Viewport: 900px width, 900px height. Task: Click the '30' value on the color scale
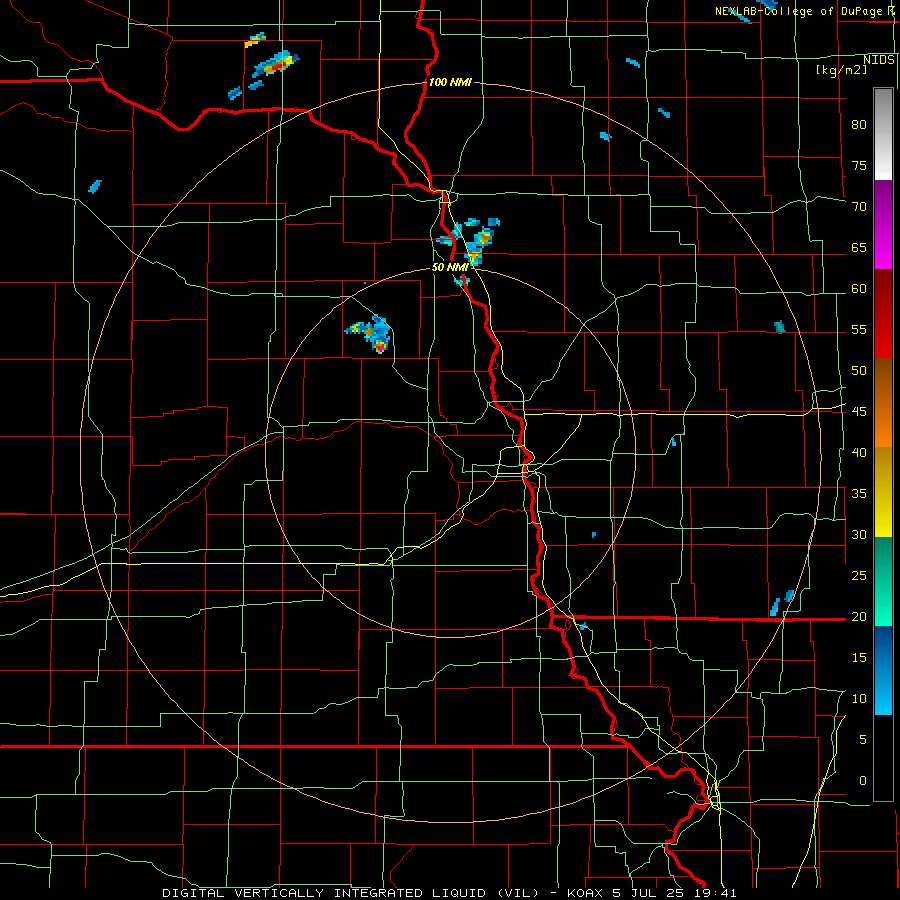click(859, 535)
